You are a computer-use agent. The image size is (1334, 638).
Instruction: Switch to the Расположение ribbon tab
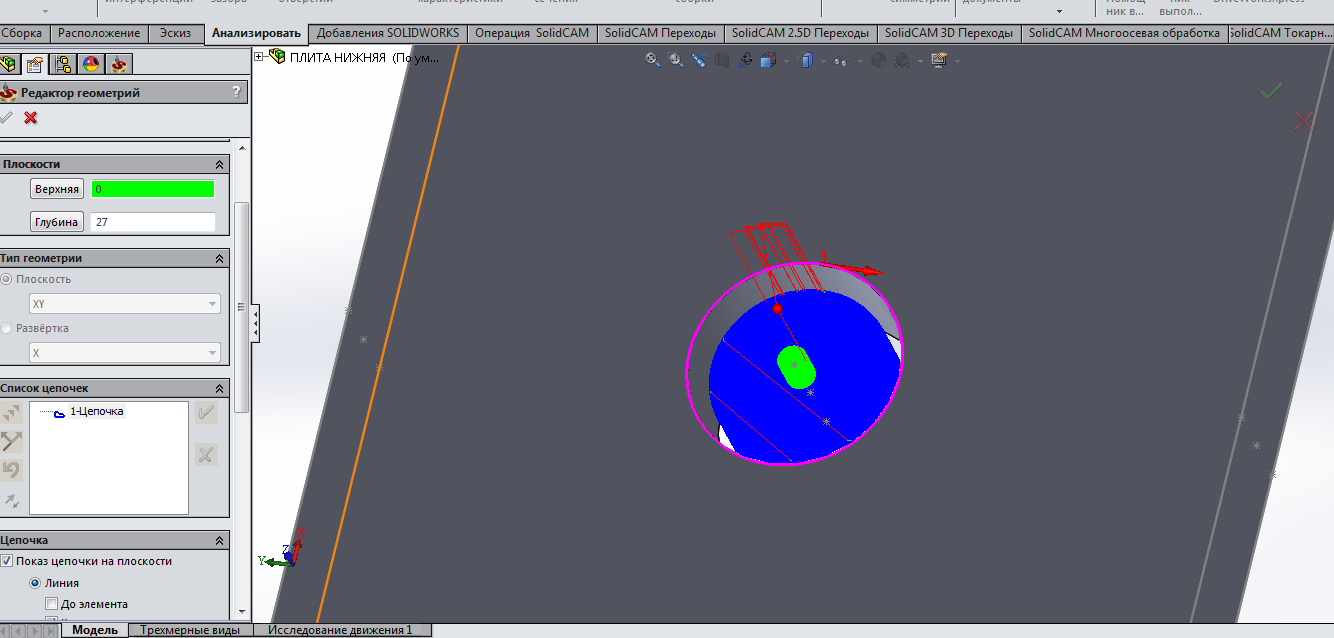(99, 33)
